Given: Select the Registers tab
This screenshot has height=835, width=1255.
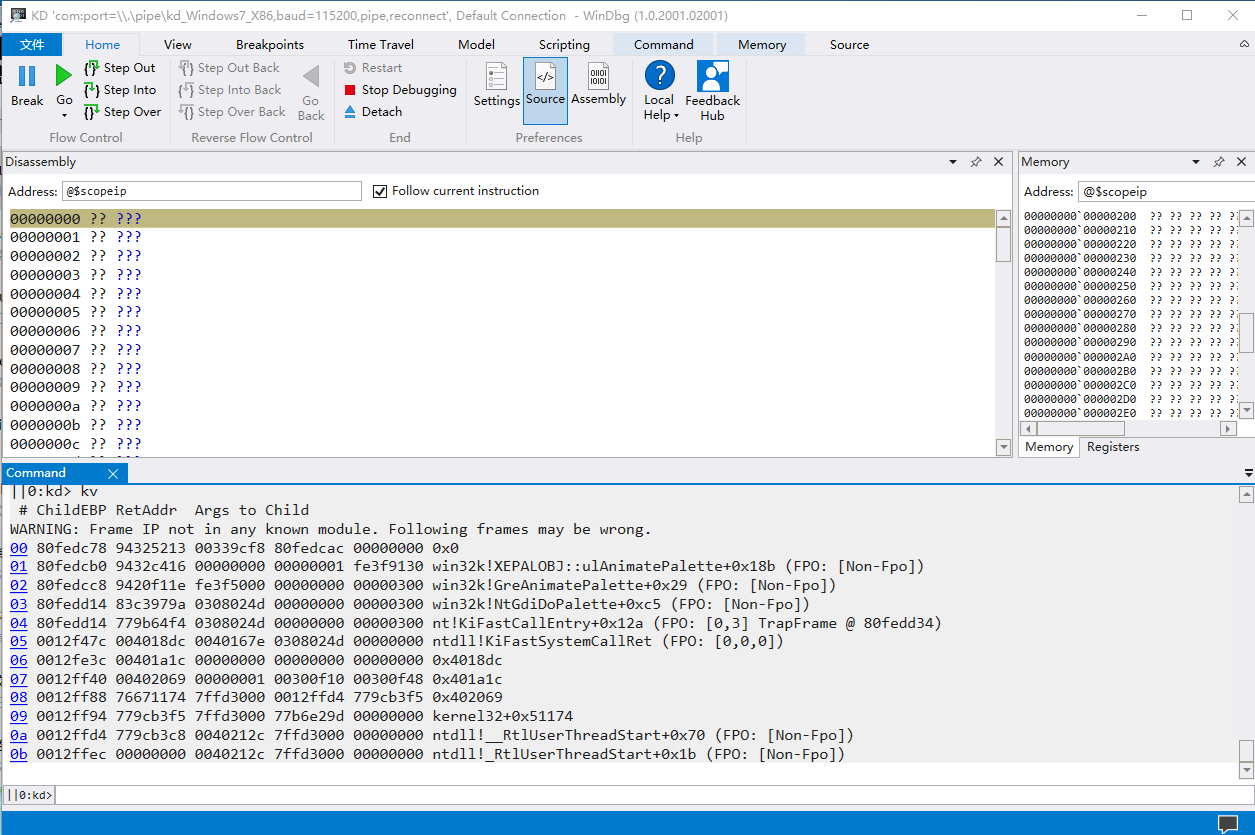Looking at the screenshot, I should (x=1113, y=447).
